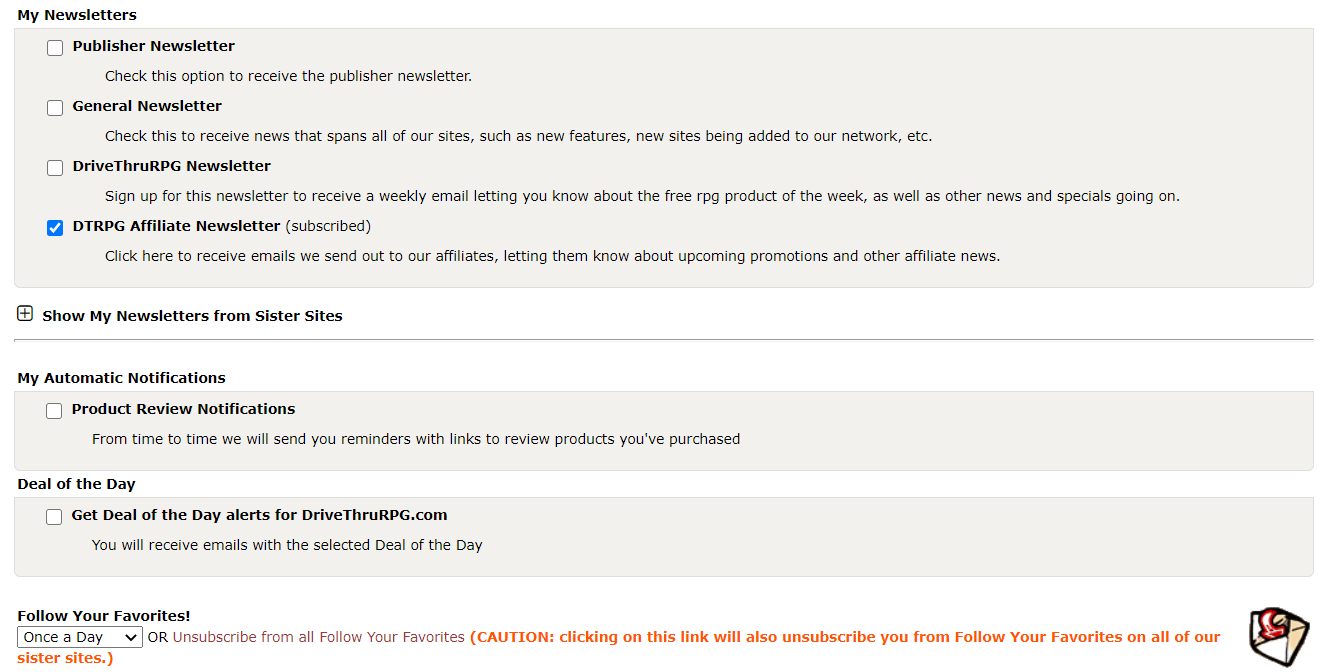Image resolution: width=1326 pixels, height=672 pixels.
Task: Open the Once a Day frequency dropdown
Action: click(80, 637)
